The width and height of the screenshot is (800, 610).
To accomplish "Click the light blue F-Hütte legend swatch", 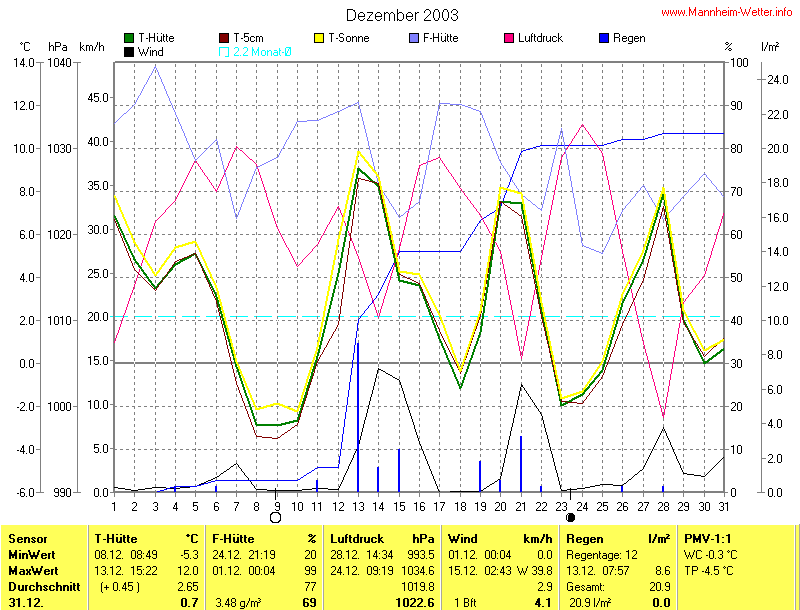I will (415, 38).
